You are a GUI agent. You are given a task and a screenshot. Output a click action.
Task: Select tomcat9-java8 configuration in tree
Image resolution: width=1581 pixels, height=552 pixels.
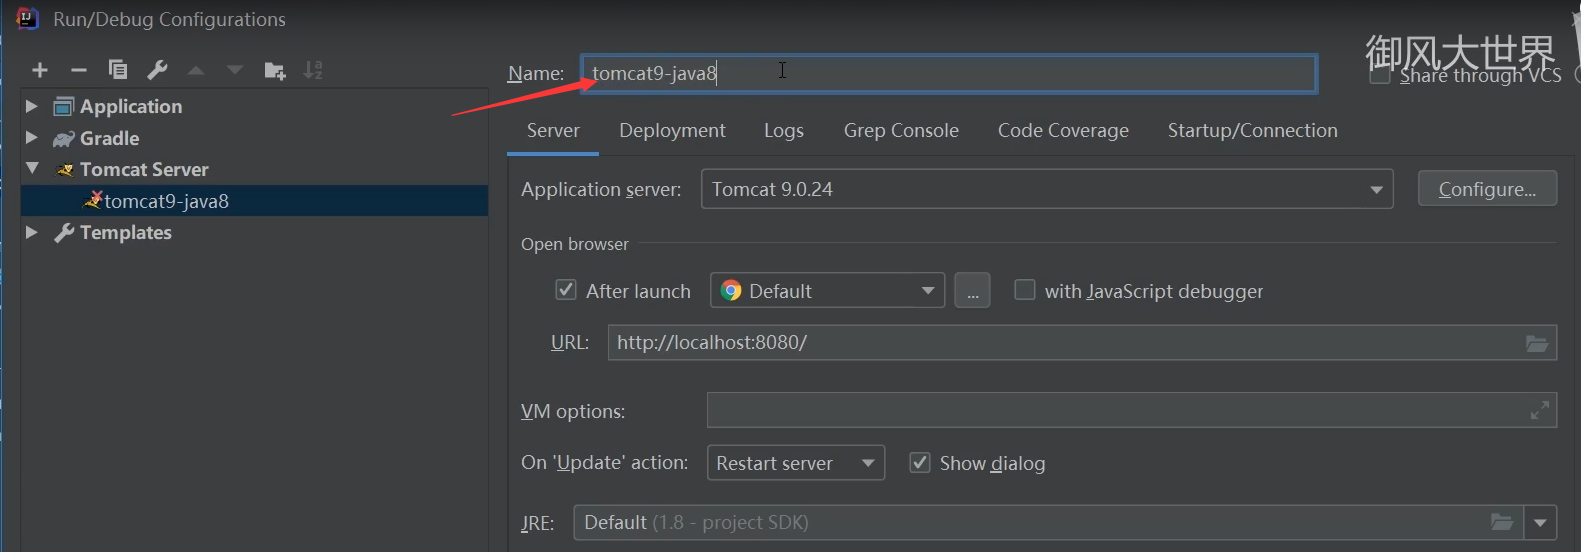coord(254,201)
